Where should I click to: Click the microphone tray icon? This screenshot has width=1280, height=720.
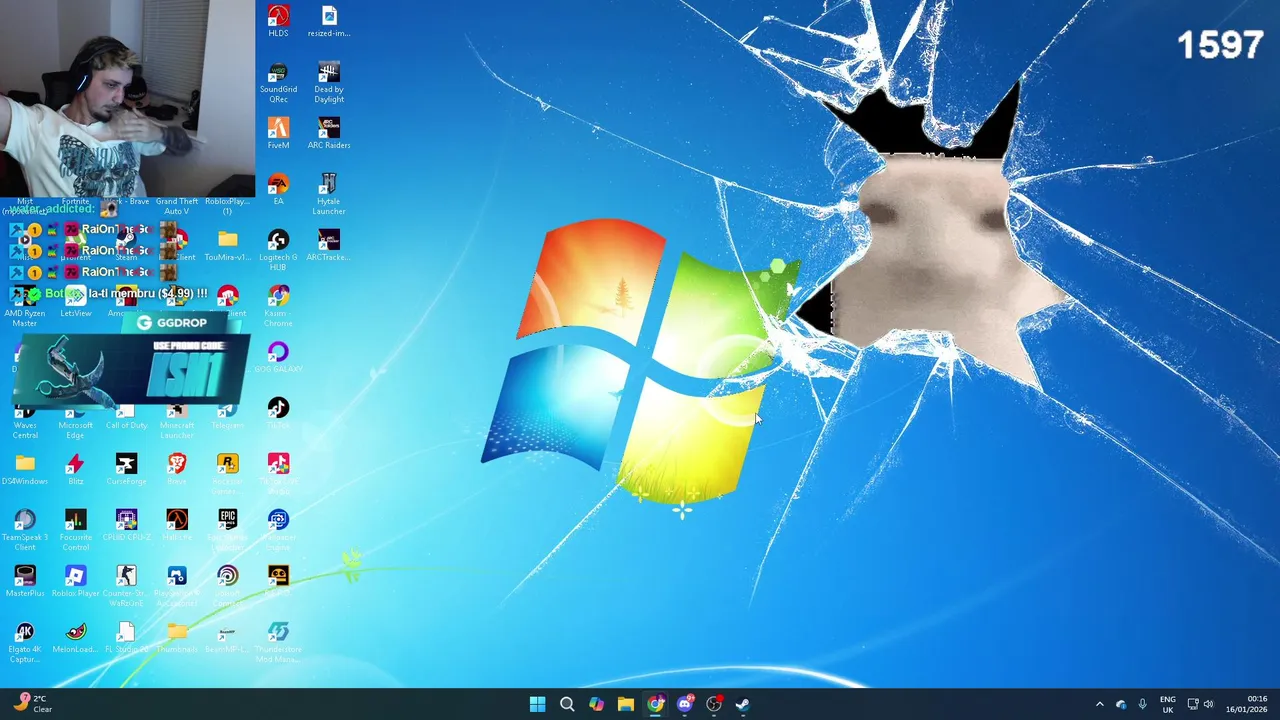[1142, 704]
